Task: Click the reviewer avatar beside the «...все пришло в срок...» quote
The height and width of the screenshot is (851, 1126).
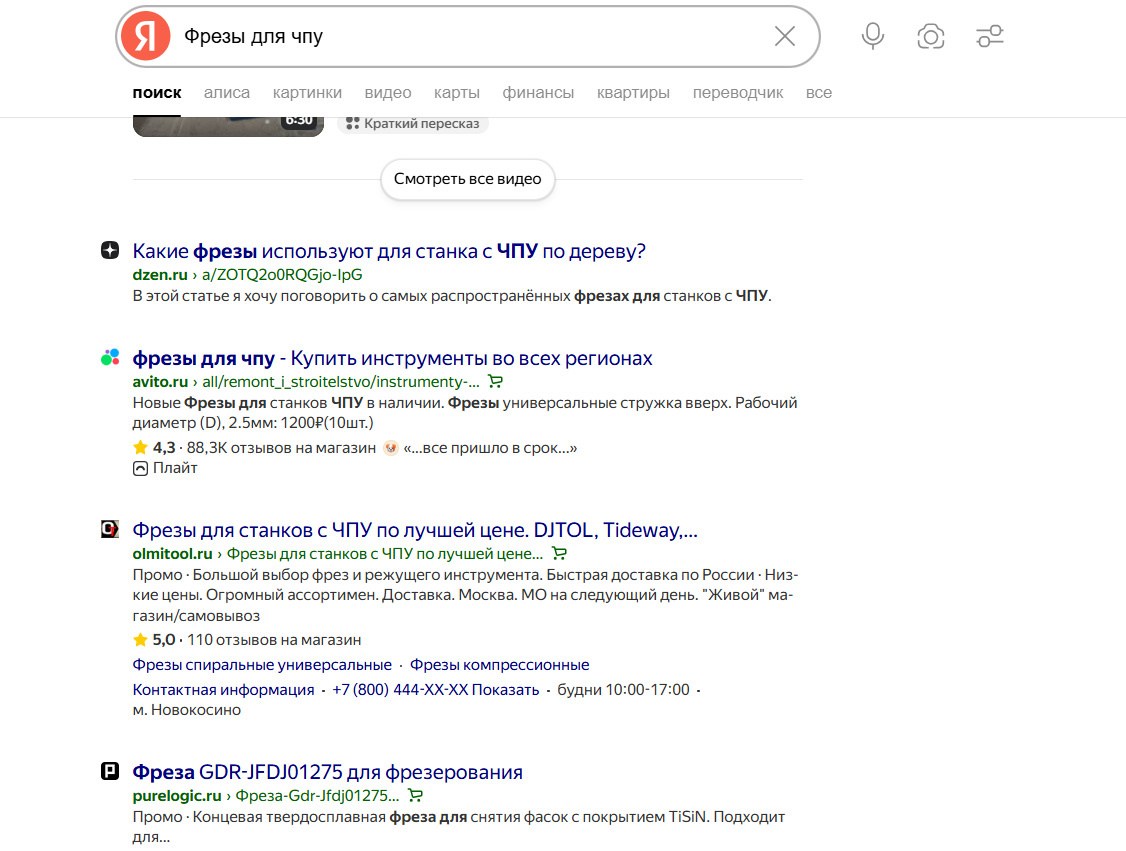Action: pos(391,448)
